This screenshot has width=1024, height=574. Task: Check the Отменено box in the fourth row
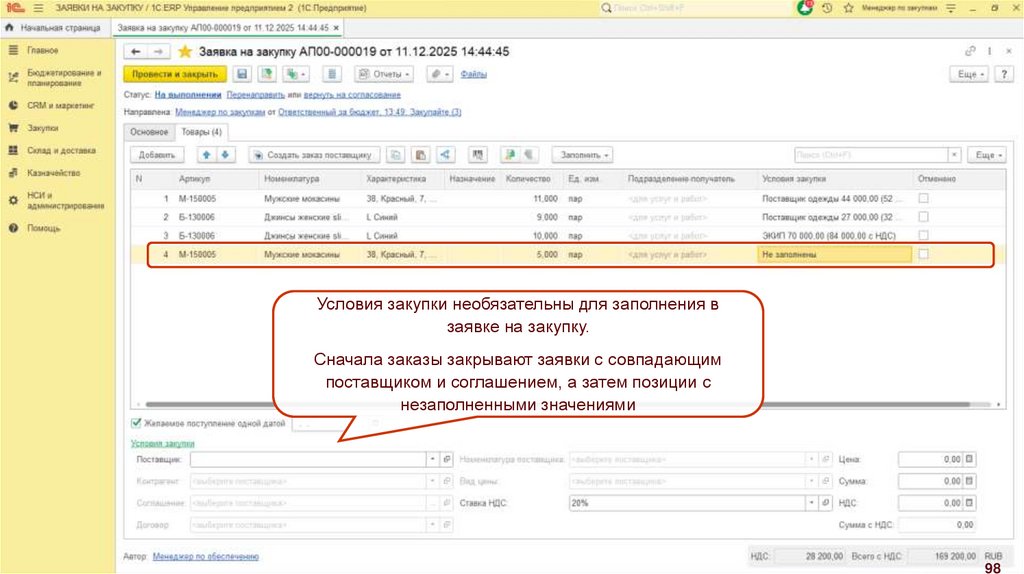pos(923,255)
